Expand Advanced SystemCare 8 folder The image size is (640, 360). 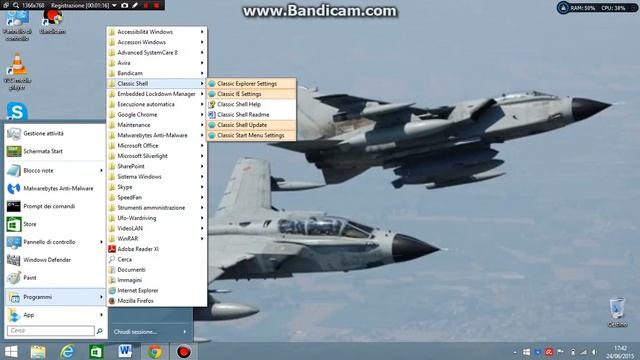157,53
